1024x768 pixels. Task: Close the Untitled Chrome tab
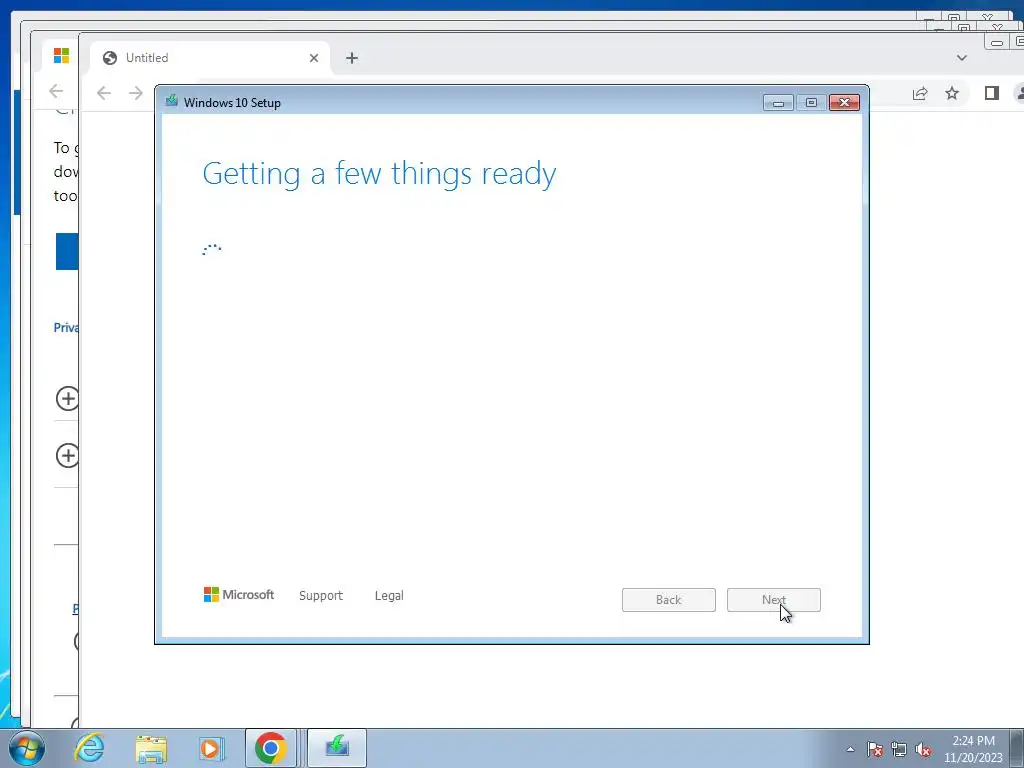[x=313, y=58]
